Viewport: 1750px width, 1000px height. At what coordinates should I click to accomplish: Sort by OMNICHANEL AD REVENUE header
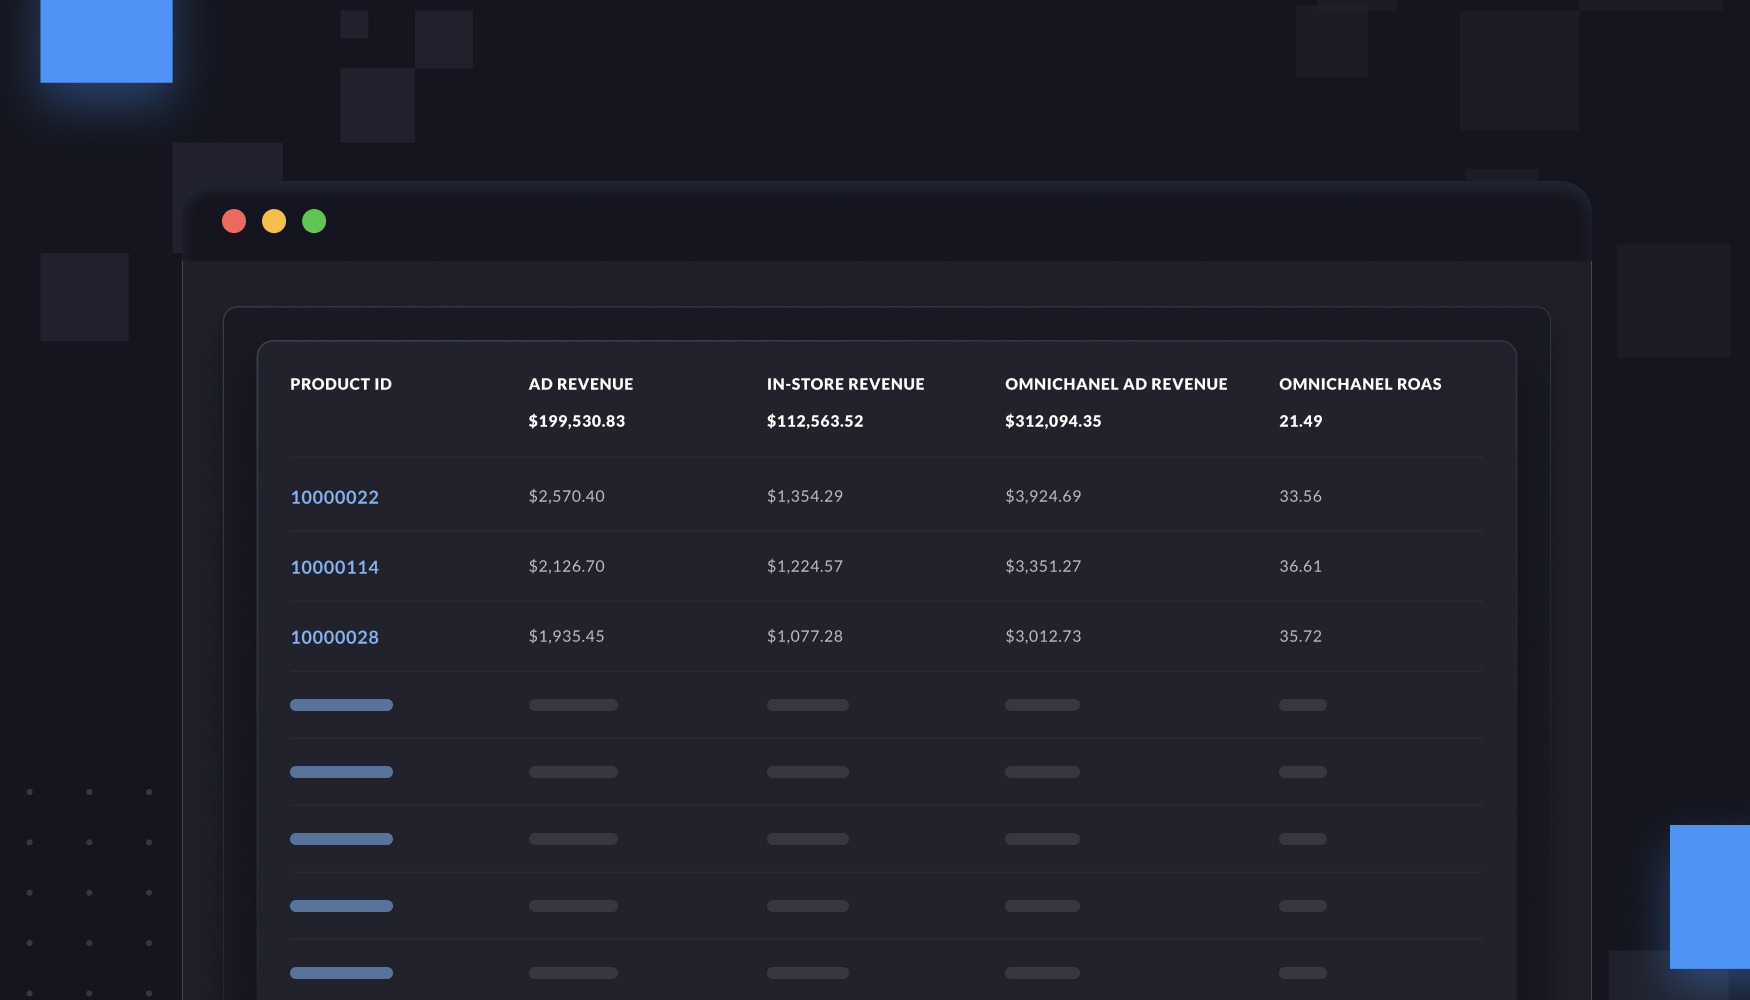(1116, 384)
